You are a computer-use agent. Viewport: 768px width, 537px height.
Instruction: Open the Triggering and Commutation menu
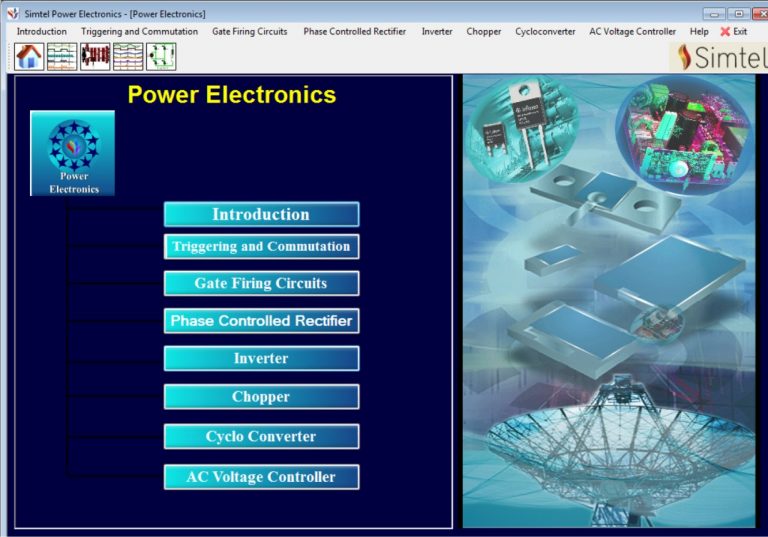coord(140,31)
